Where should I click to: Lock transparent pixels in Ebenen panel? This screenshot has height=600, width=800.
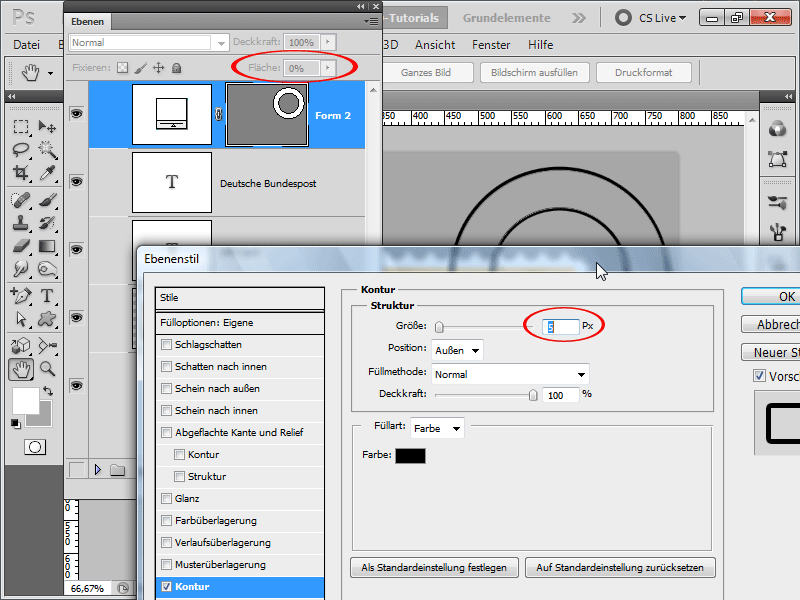(122, 68)
